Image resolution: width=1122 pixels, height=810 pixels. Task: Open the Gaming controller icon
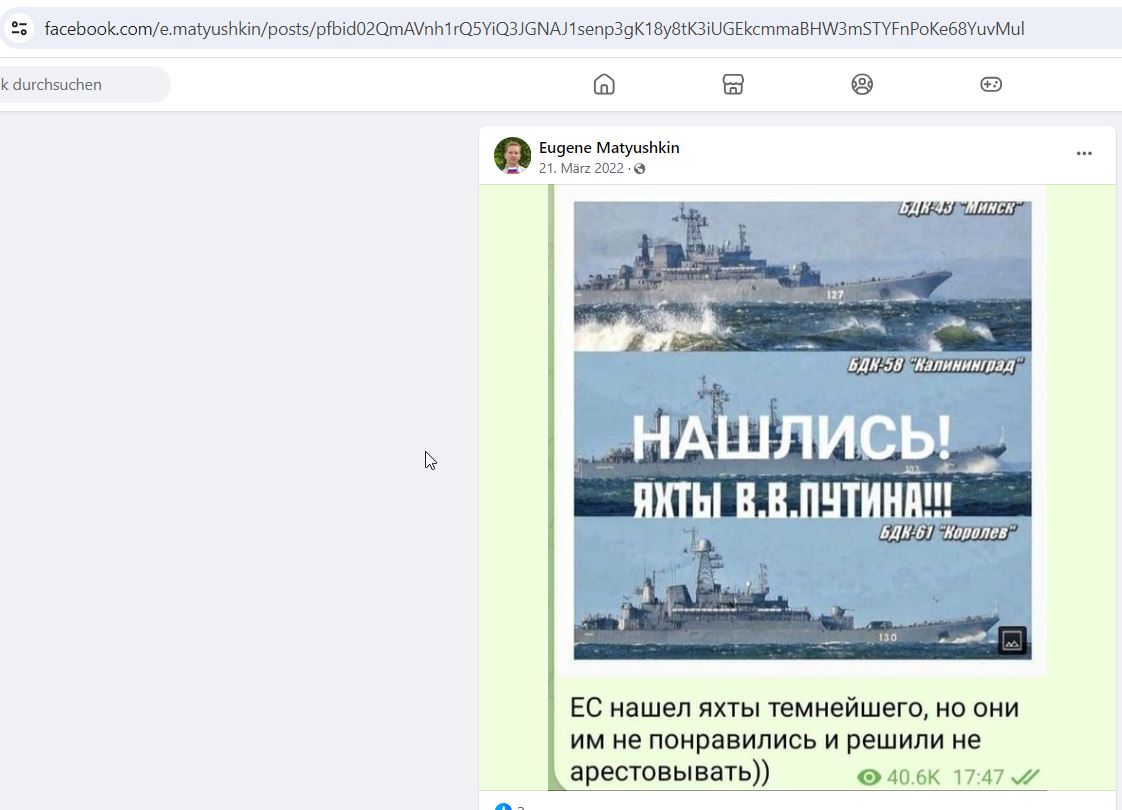click(x=990, y=84)
